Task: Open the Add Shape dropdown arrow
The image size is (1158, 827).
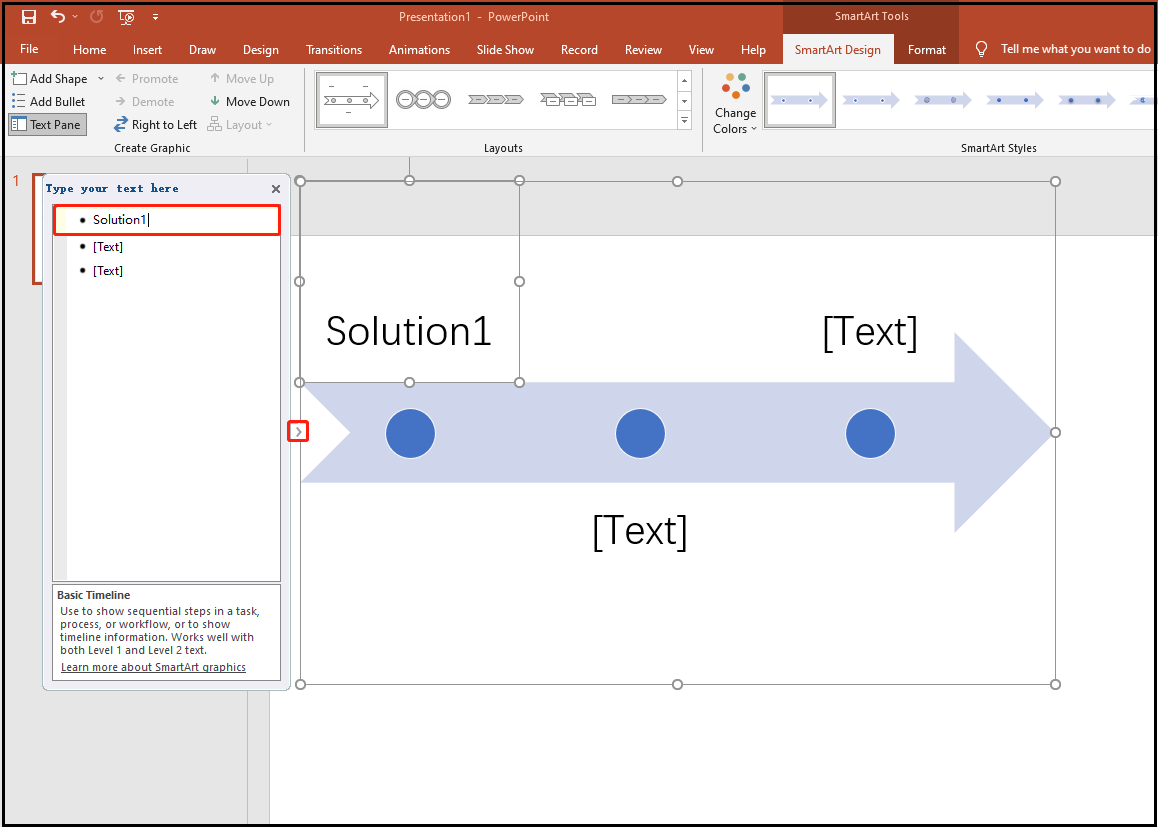Action: 100,78
